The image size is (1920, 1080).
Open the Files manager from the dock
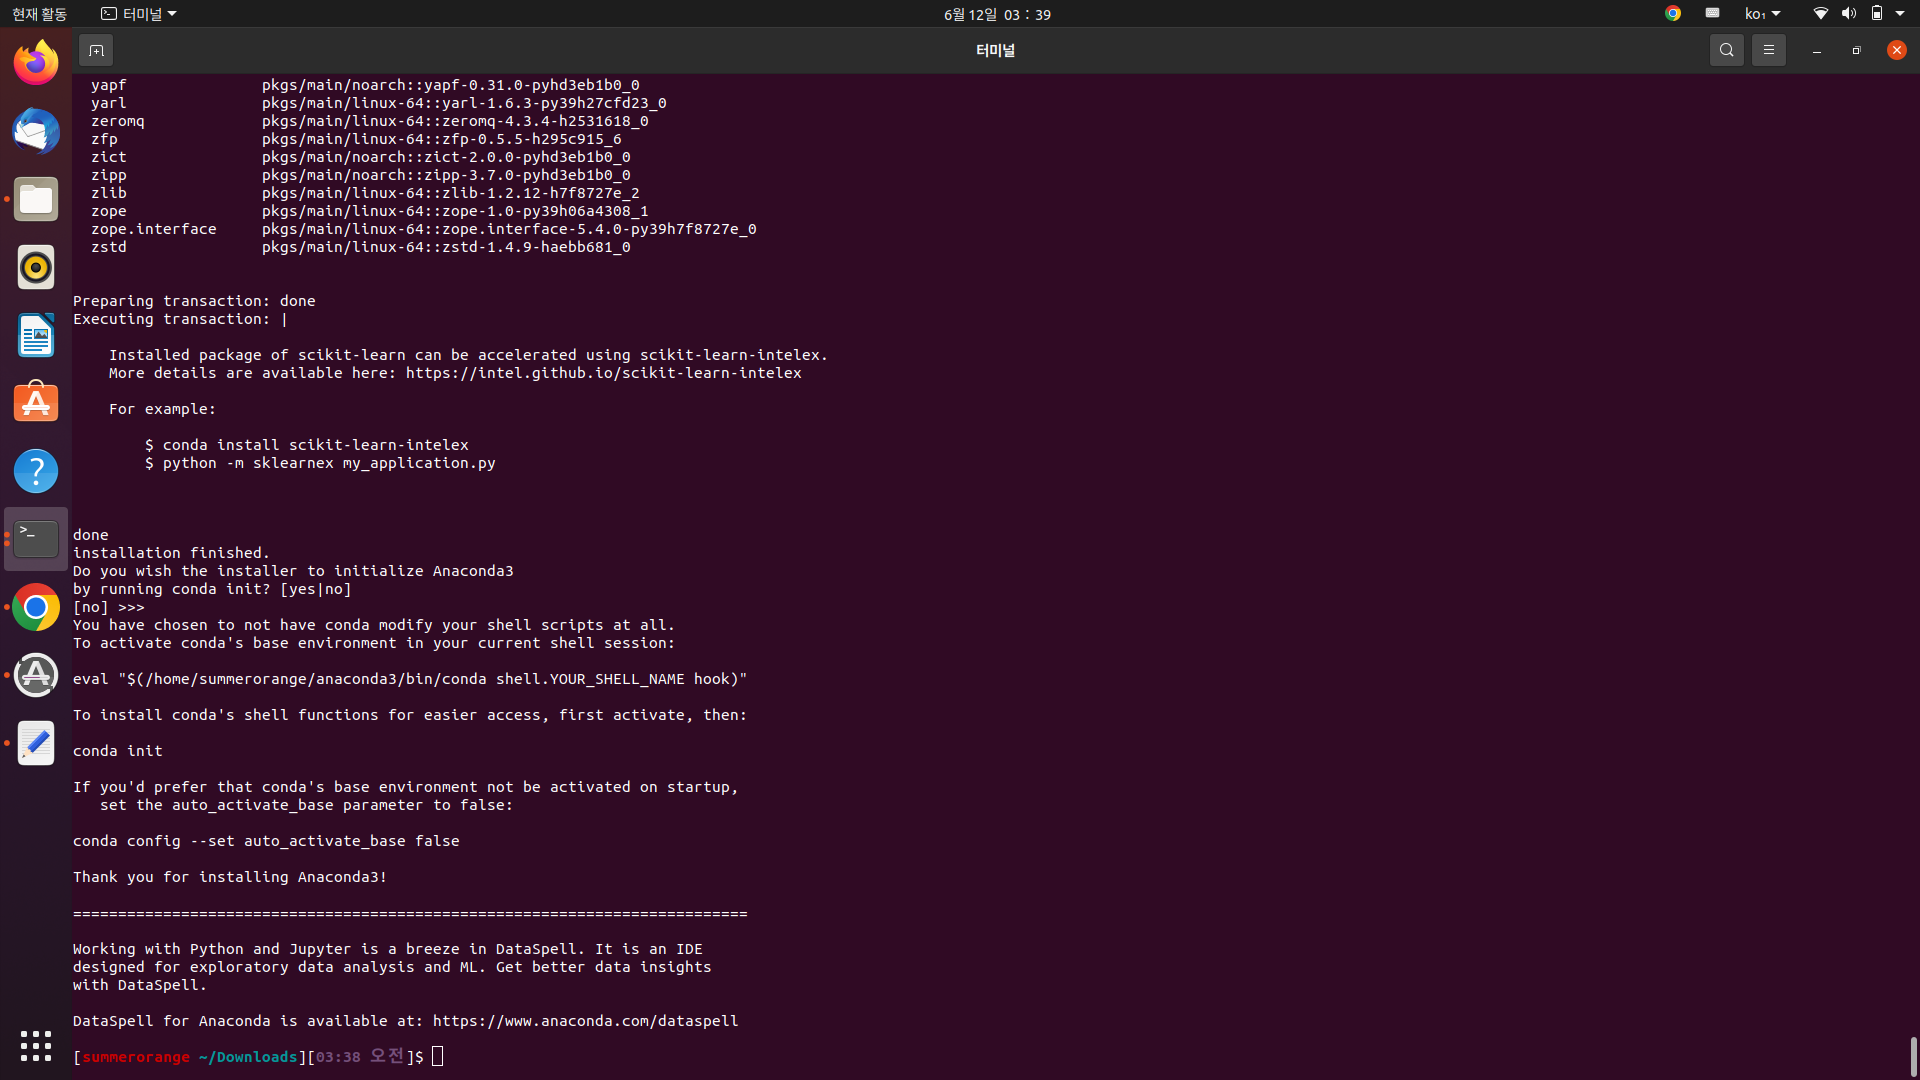36,199
